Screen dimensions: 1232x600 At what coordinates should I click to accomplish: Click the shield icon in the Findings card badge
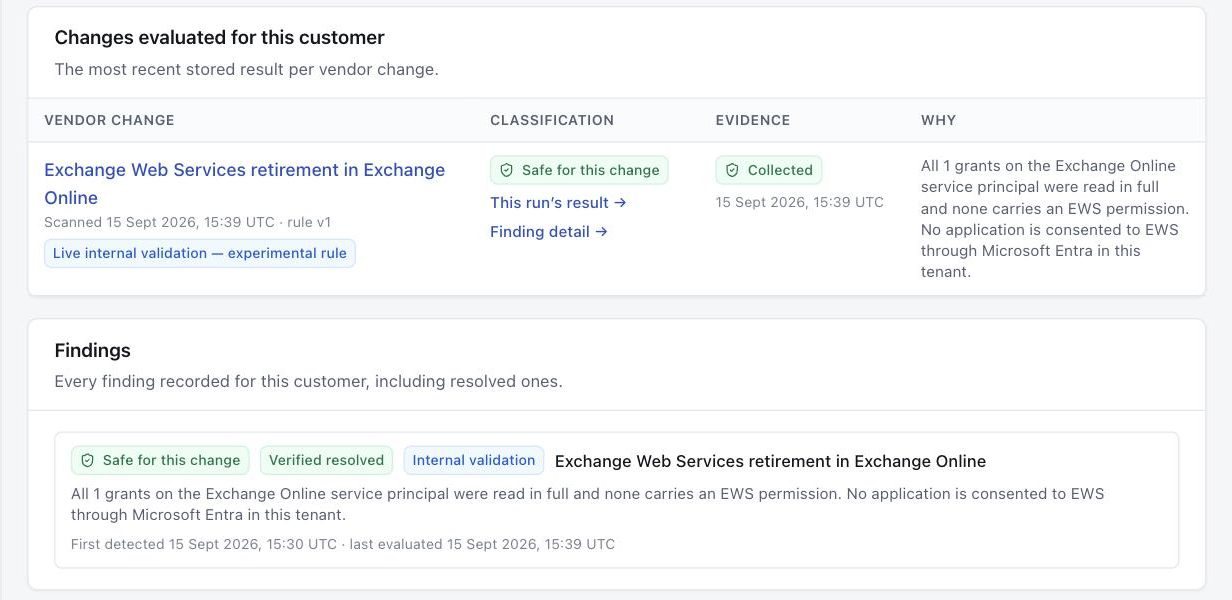click(88, 460)
